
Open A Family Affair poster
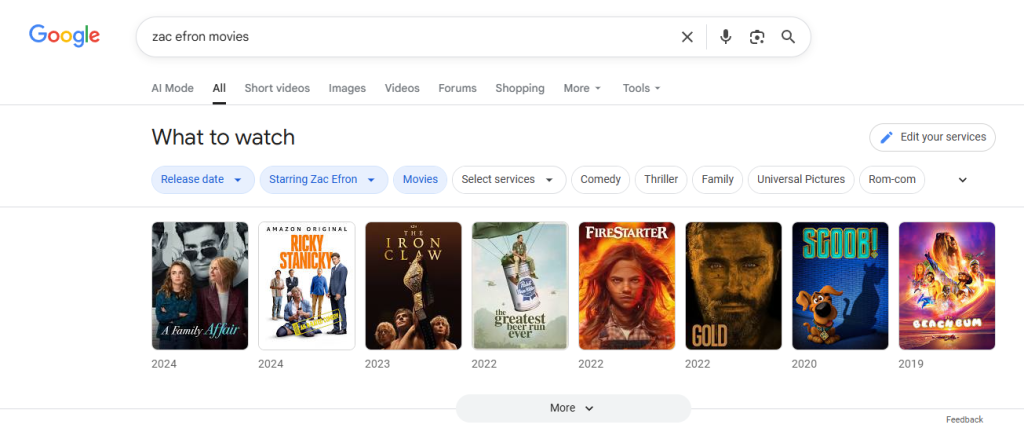pos(200,286)
